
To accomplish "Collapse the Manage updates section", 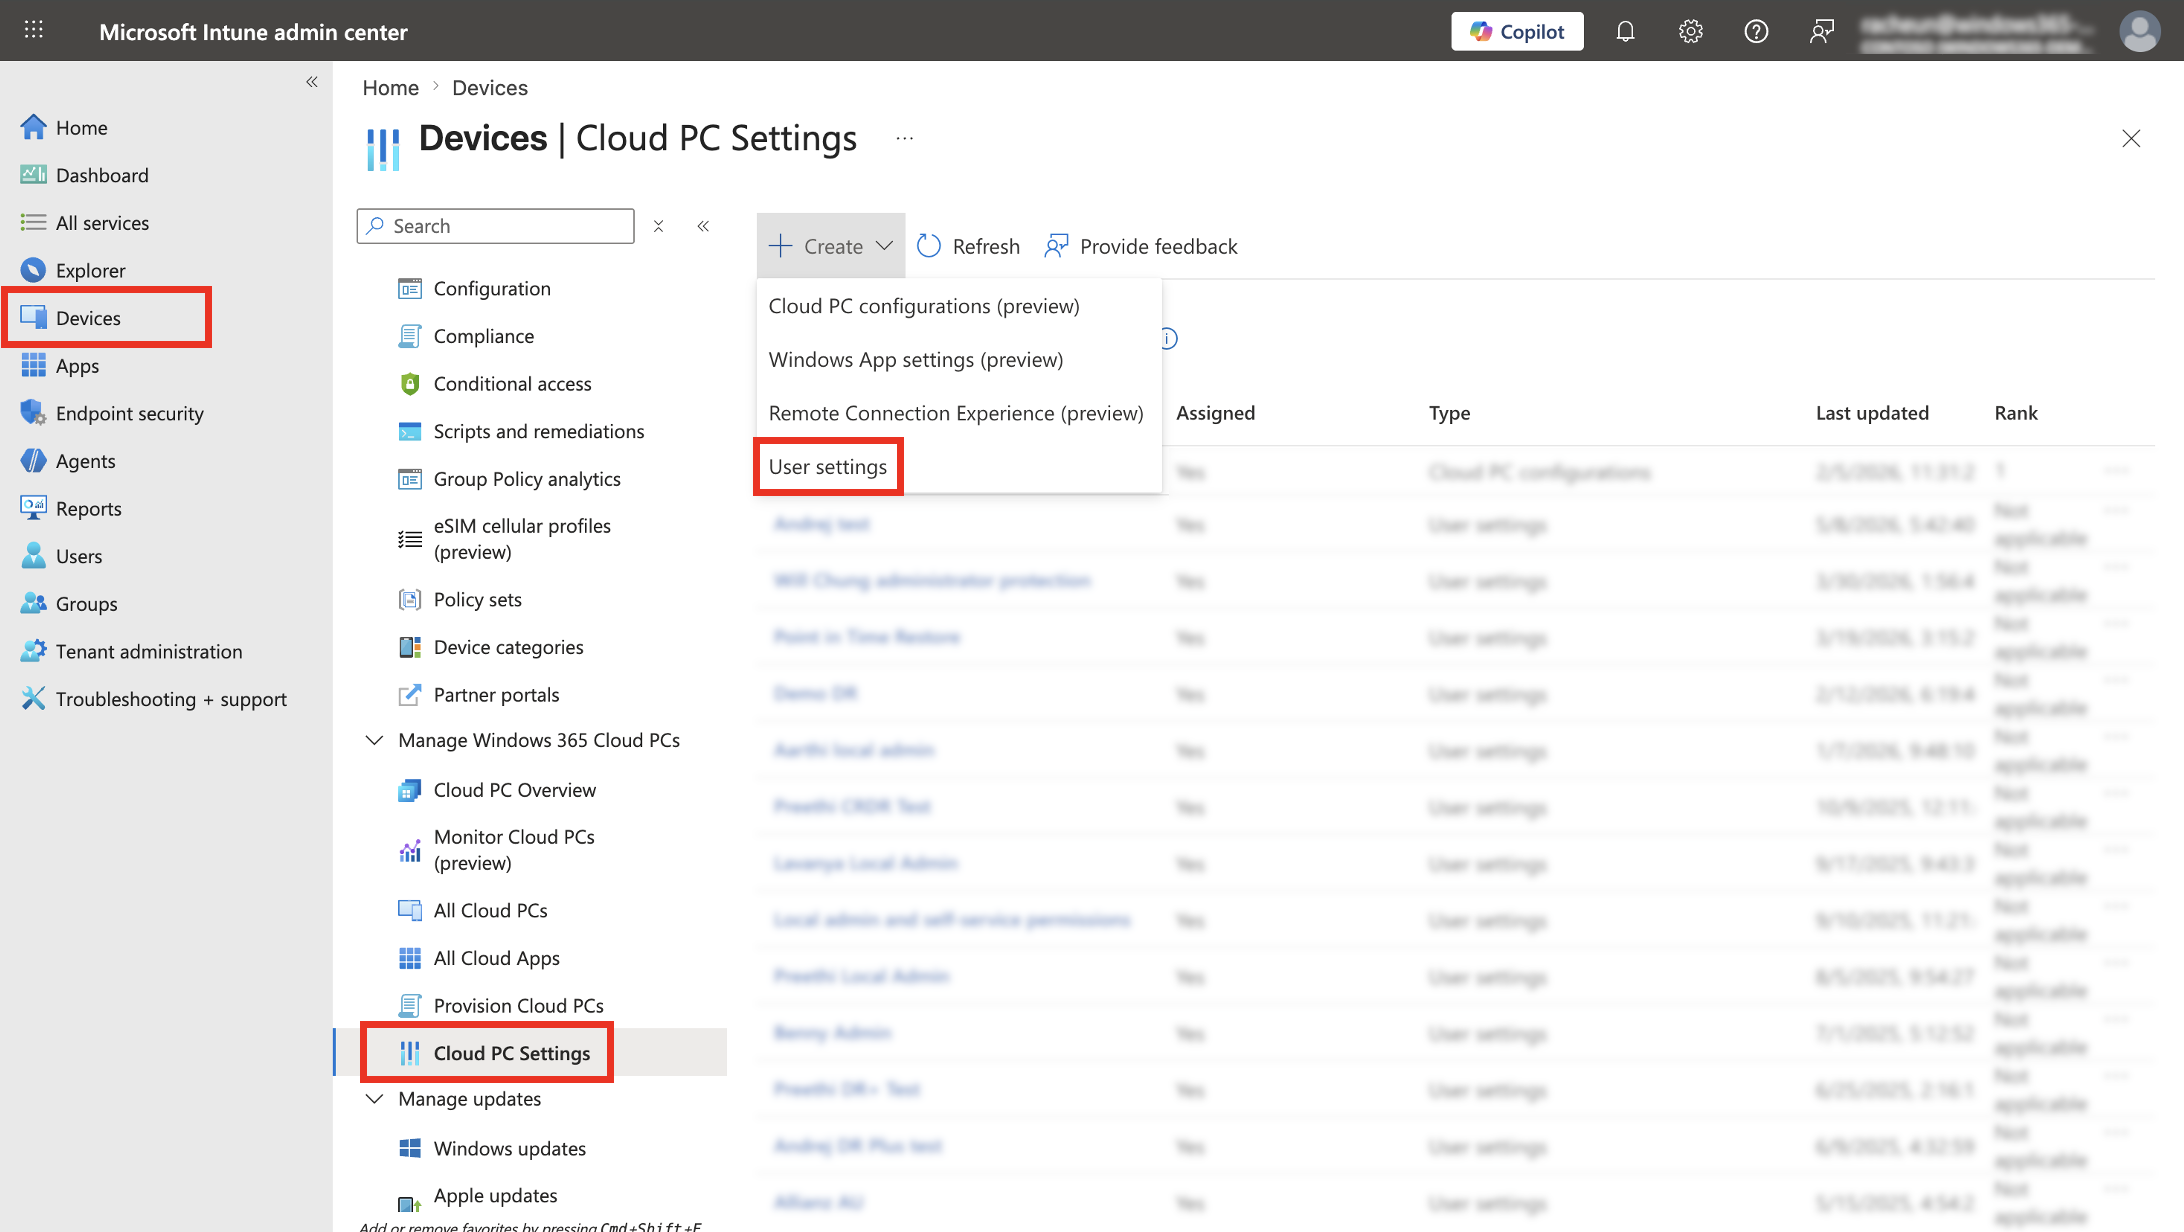I will [x=374, y=1099].
